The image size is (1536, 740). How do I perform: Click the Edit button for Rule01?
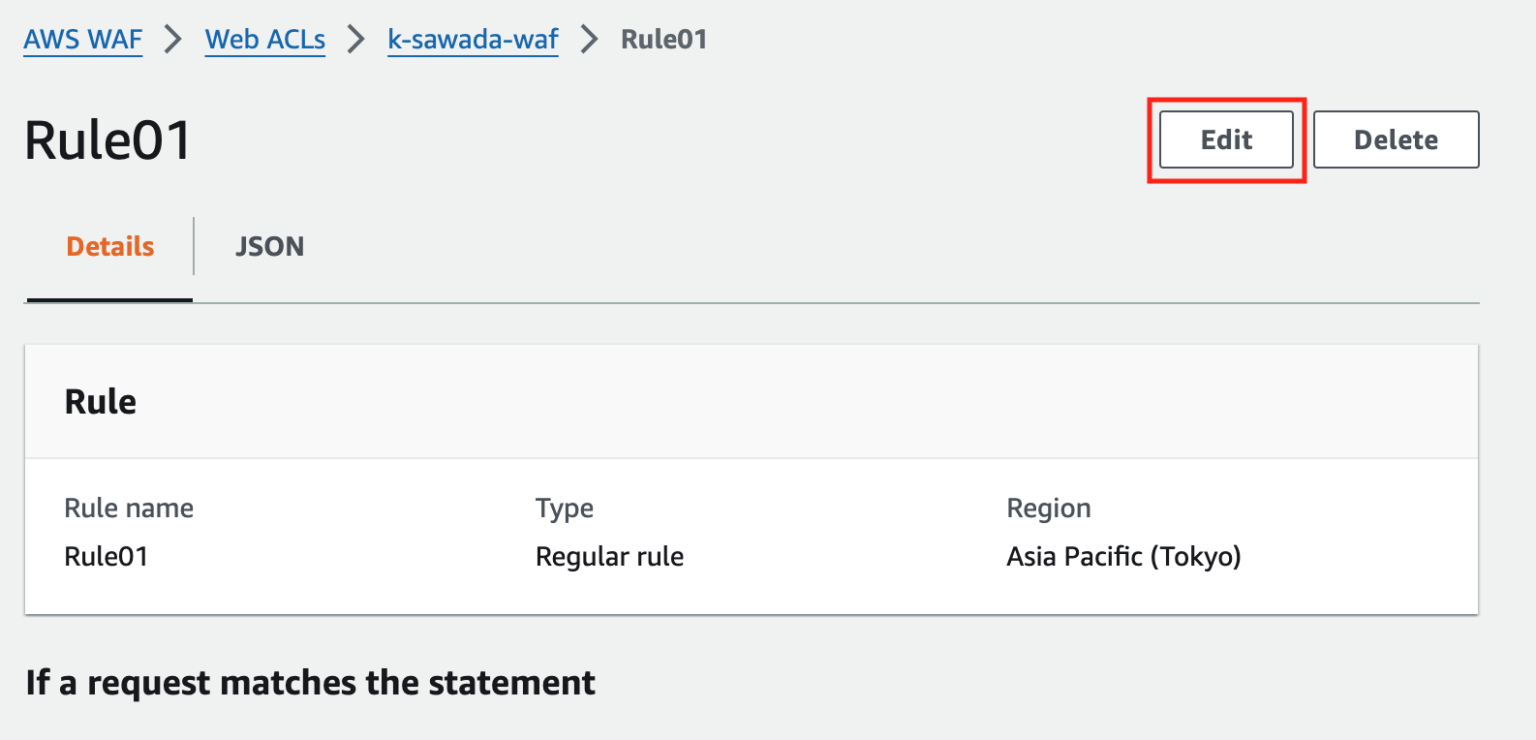point(1226,139)
